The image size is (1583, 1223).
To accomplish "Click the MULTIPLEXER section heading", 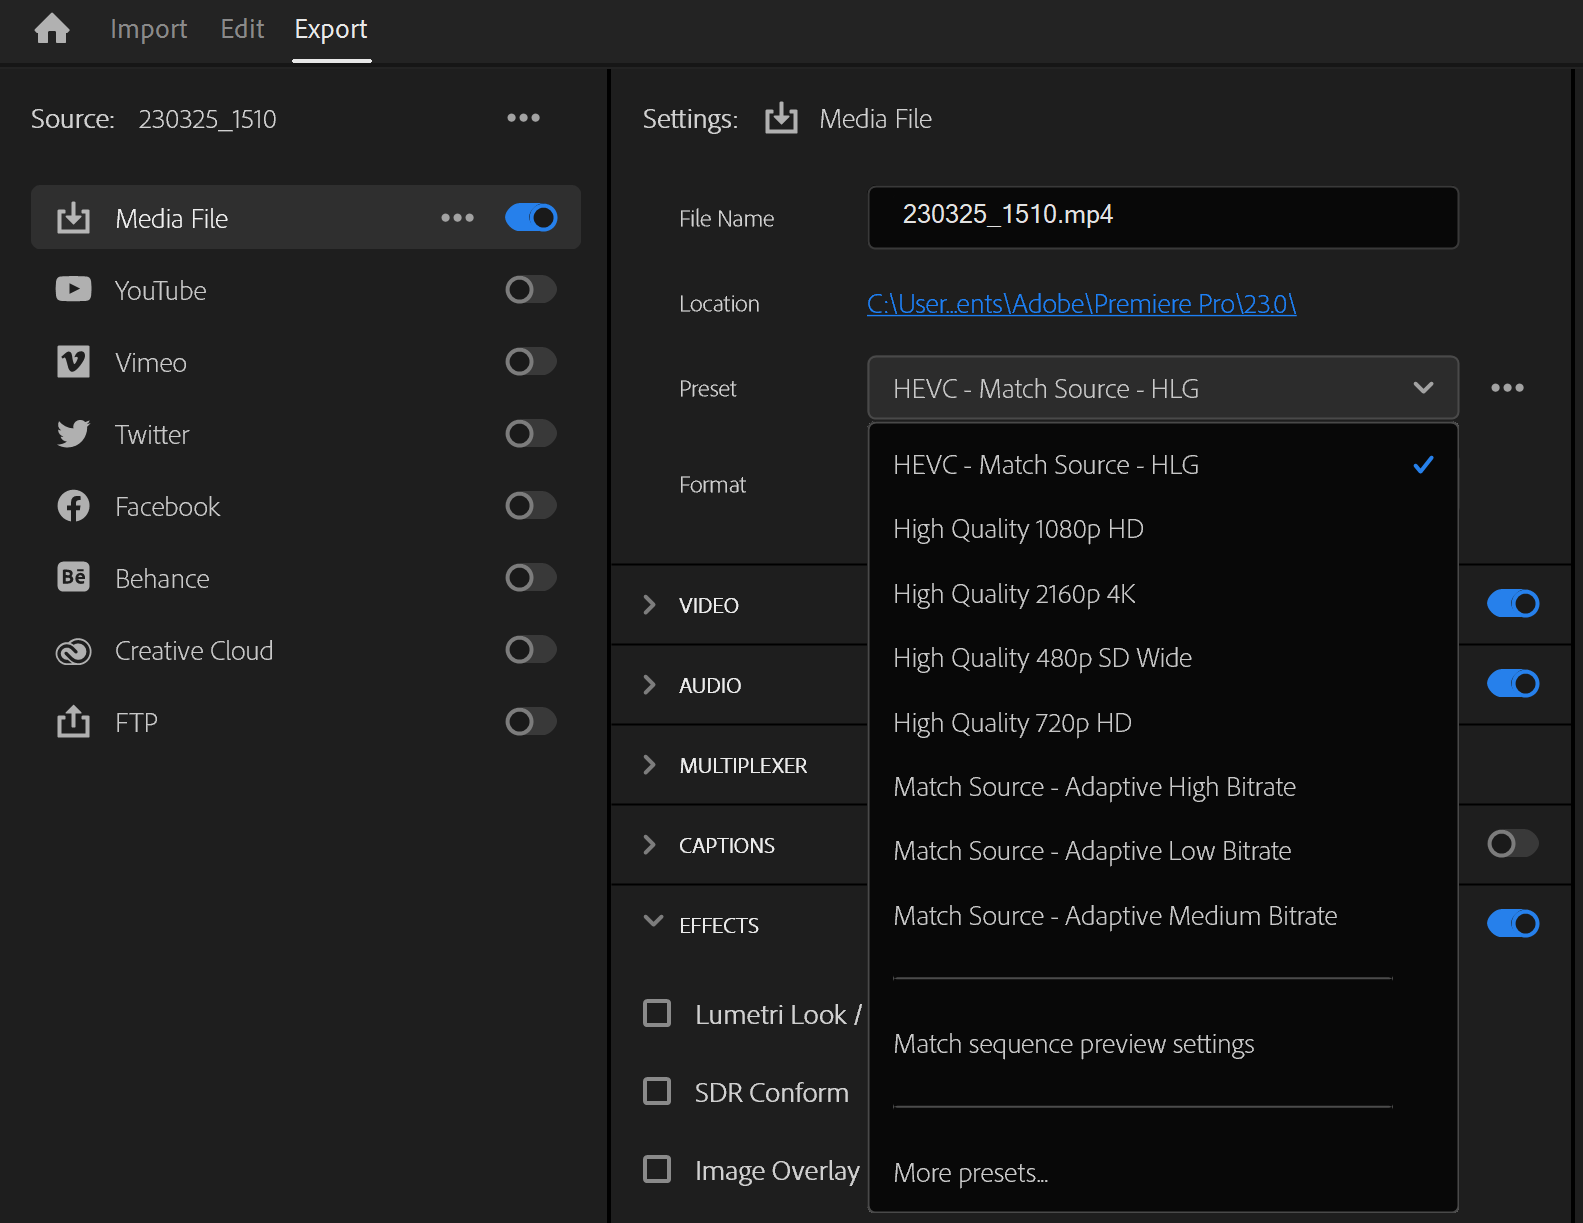I will click(743, 766).
